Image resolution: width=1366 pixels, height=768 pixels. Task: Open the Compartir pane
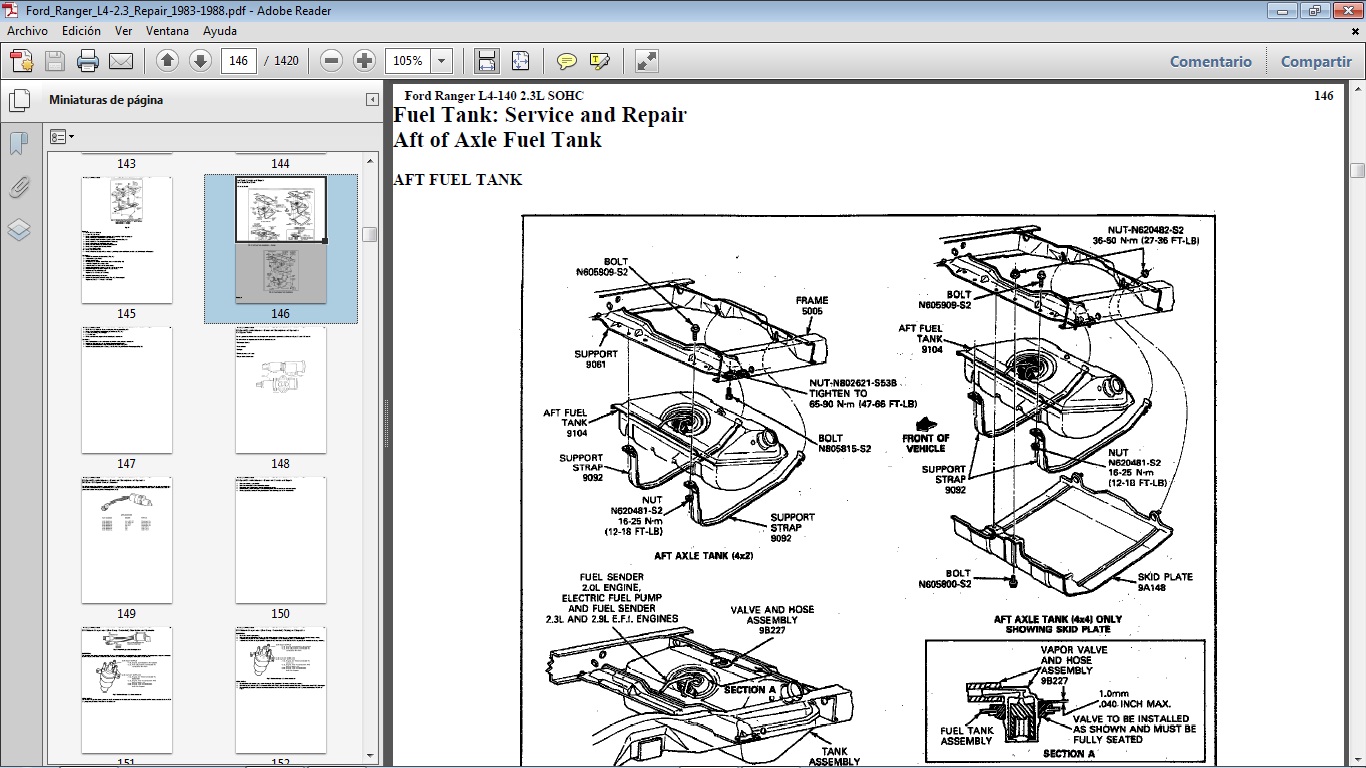click(x=1316, y=61)
